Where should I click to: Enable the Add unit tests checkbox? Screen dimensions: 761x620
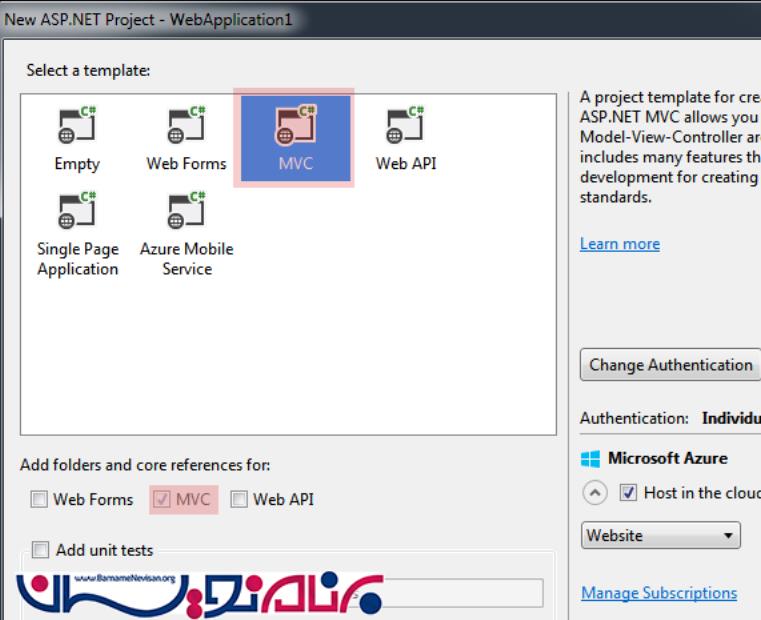click(x=40, y=550)
